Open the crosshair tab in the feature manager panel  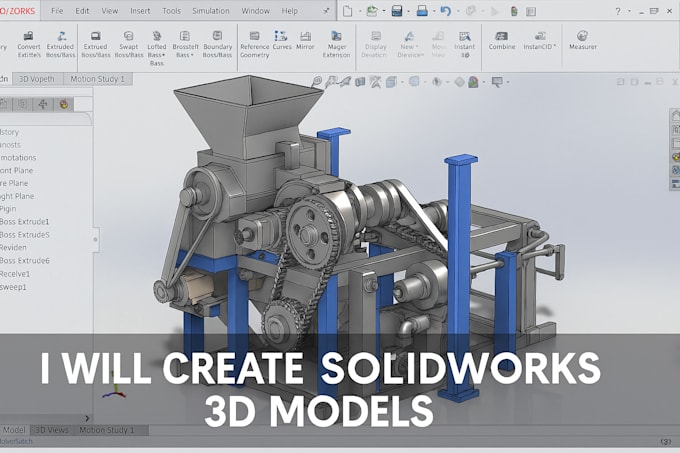click(x=43, y=104)
